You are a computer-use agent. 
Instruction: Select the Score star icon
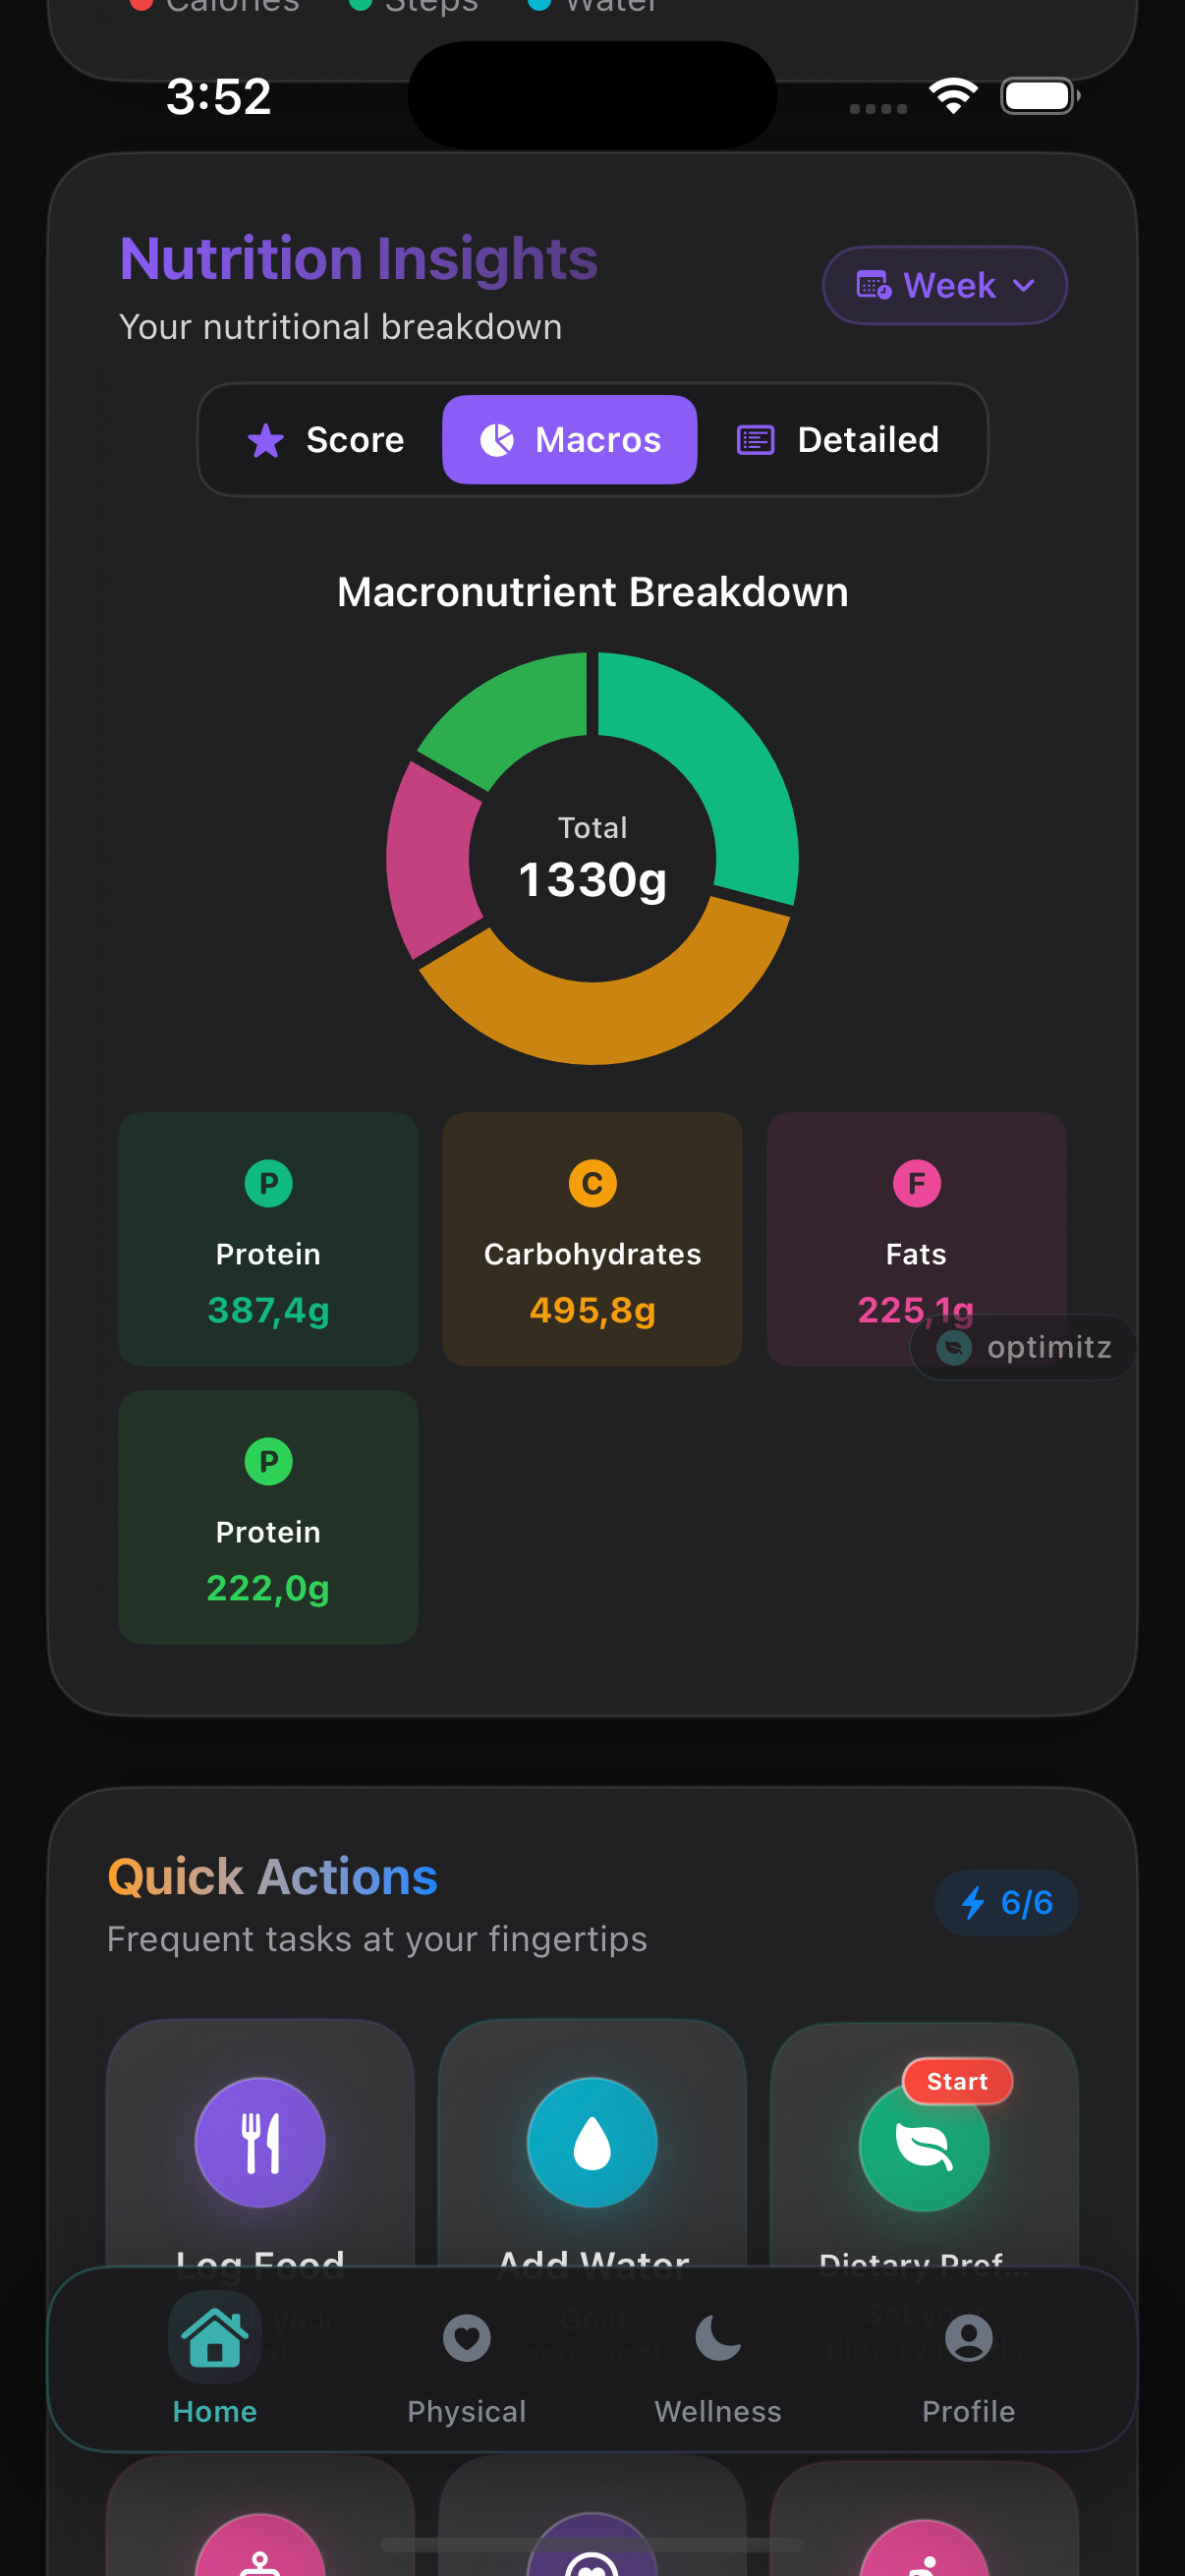click(x=266, y=440)
